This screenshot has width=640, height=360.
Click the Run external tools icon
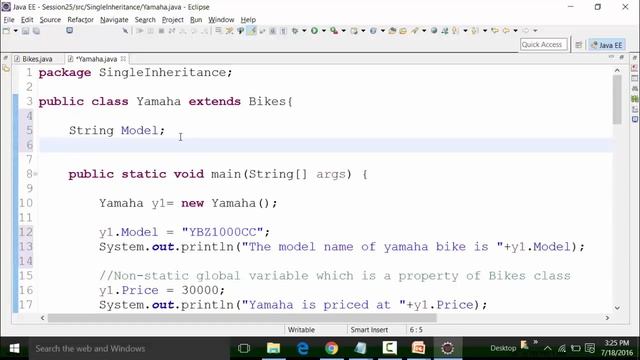[x=334, y=31]
